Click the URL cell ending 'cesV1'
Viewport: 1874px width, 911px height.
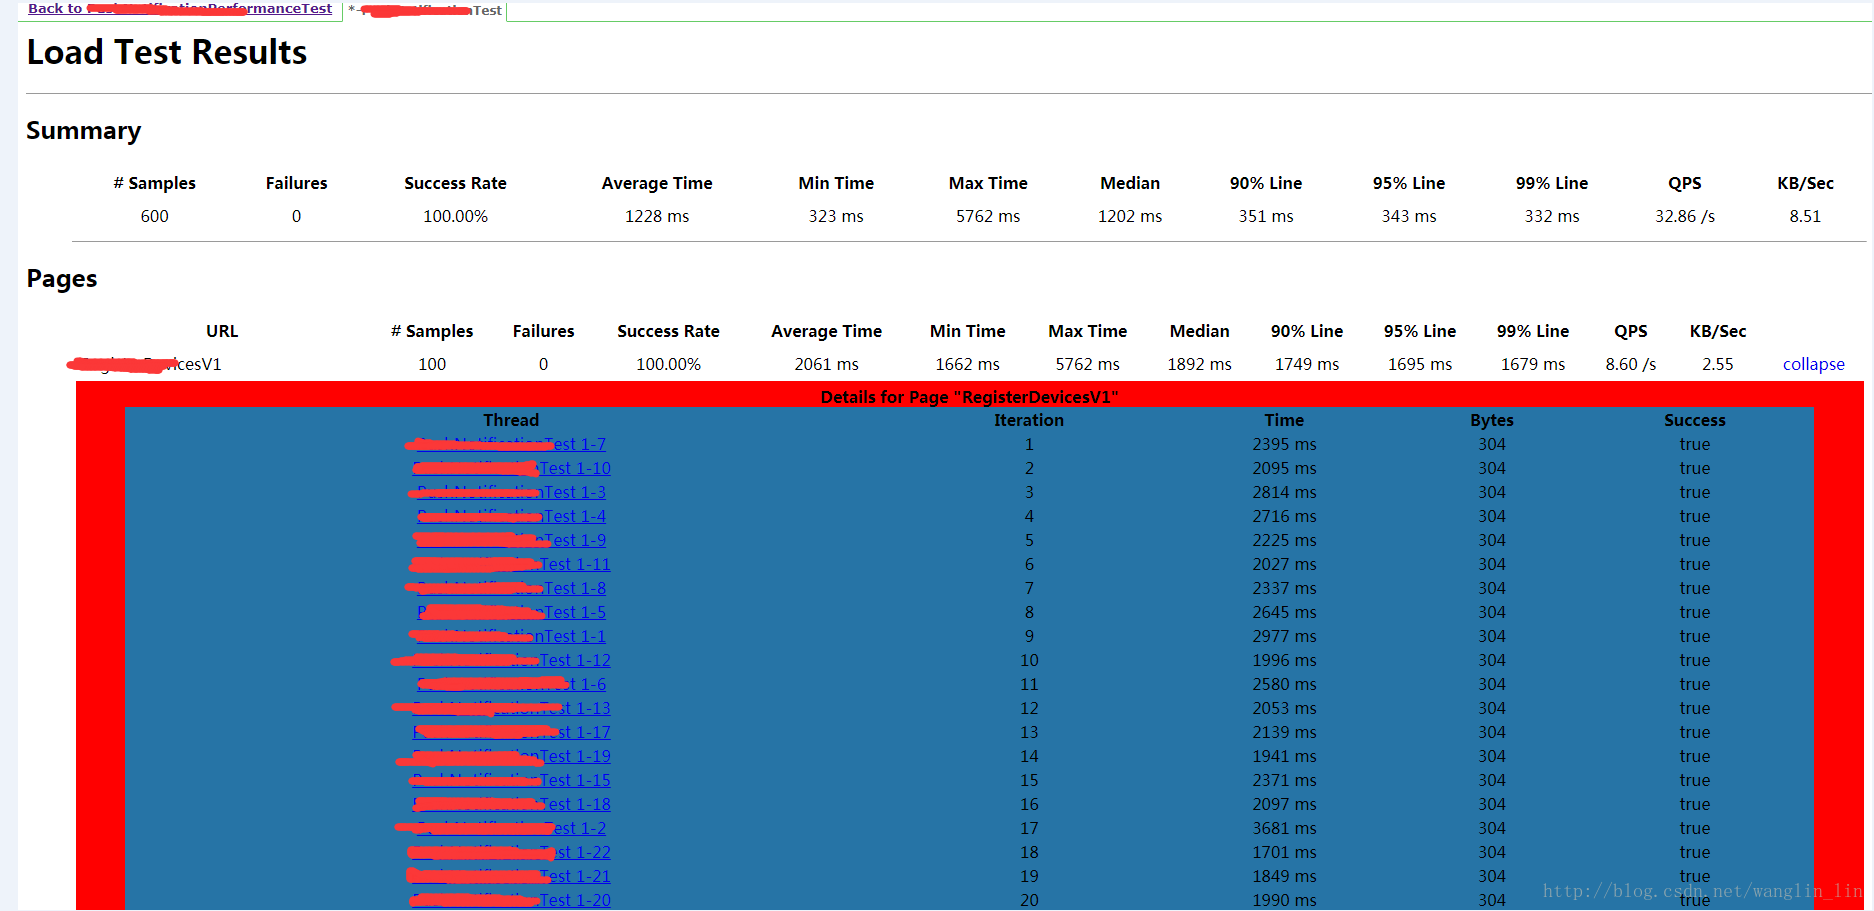pyautogui.click(x=145, y=364)
